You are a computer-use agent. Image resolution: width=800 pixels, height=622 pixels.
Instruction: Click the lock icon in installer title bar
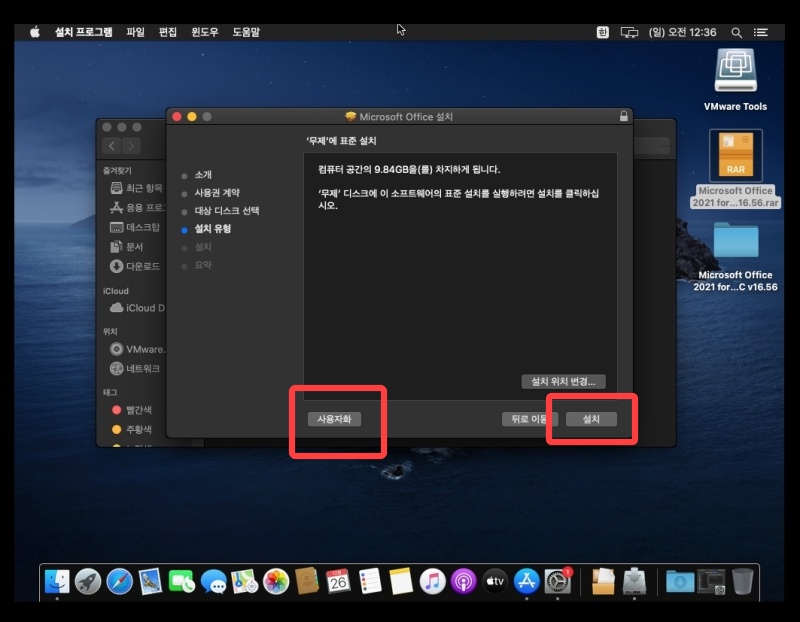point(623,116)
